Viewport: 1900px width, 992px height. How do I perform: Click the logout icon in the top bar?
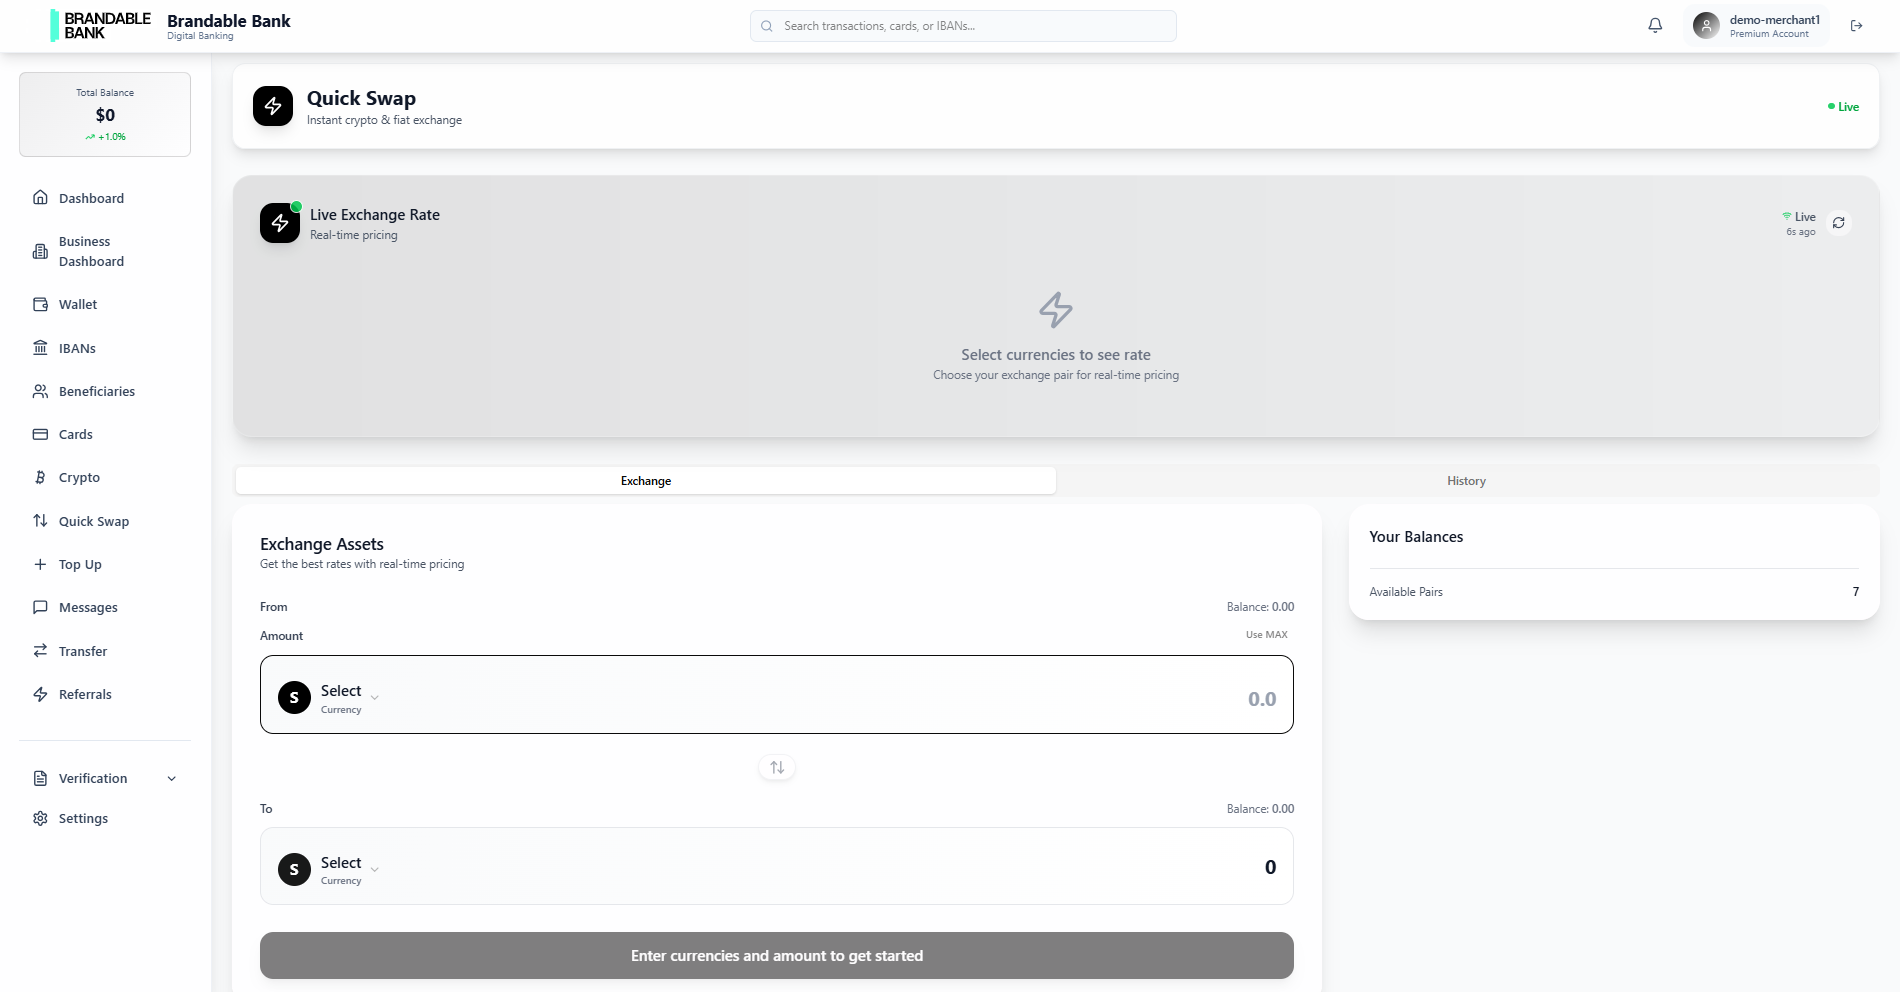coord(1857,25)
